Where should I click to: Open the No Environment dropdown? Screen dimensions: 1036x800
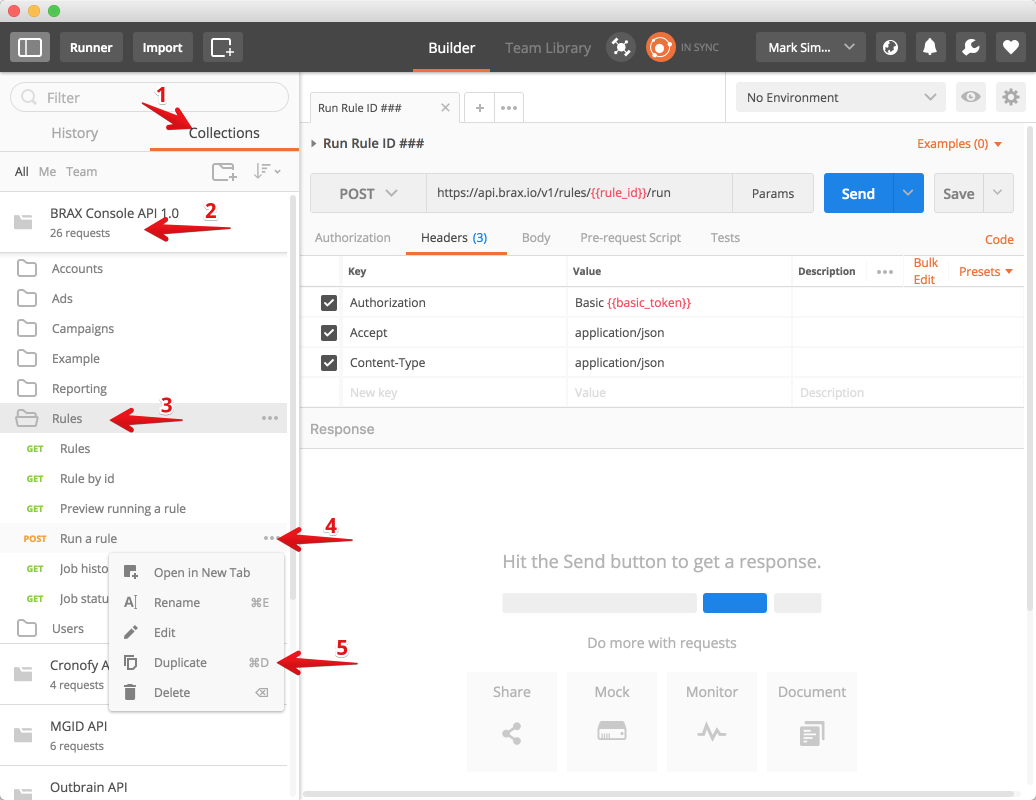(x=840, y=97)
